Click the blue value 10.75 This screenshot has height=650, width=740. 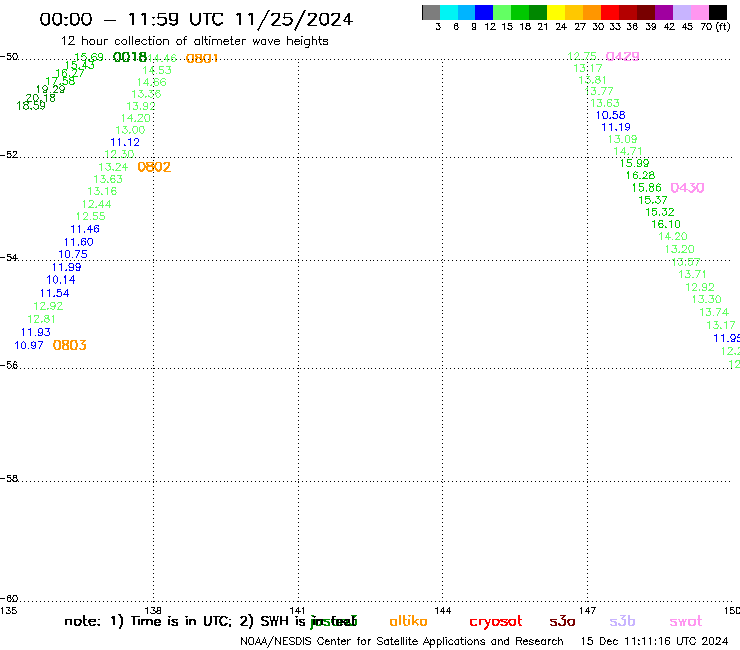(x=73, y=254)
